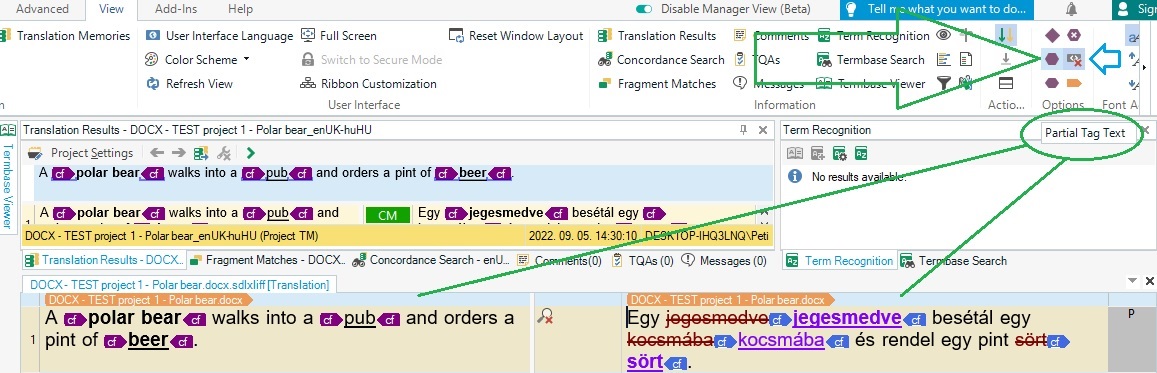This screenshot has height=373, width=1157.
Task: Pin the Translation Results panel
Action: point(743,130)
